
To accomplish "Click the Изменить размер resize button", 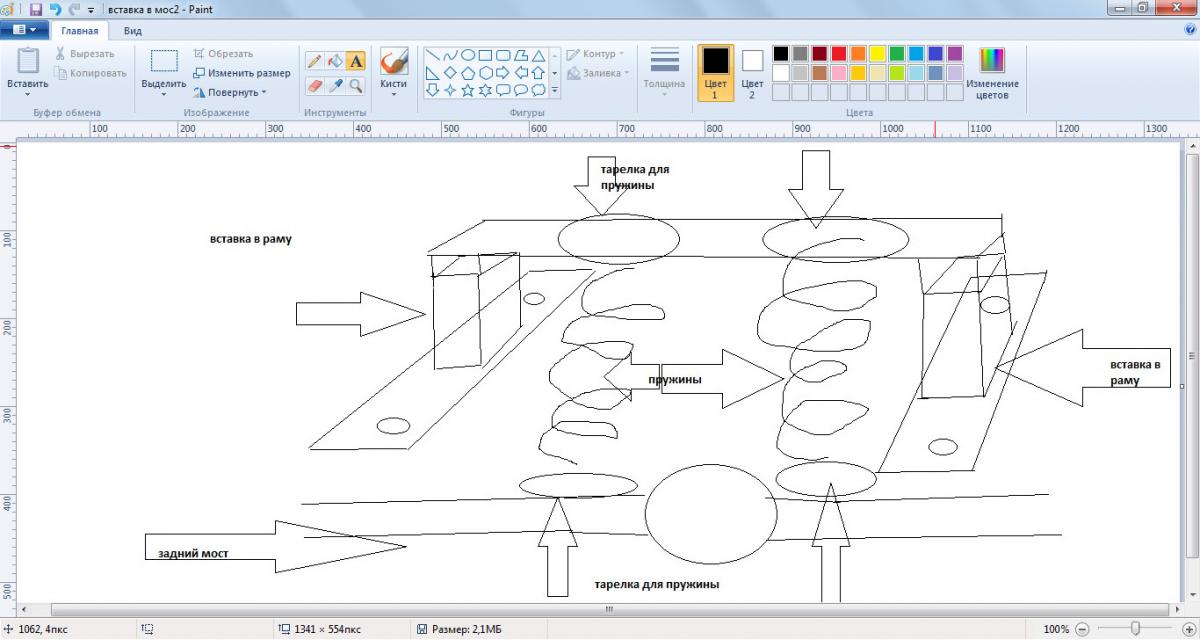I will (x=241, y=73).
